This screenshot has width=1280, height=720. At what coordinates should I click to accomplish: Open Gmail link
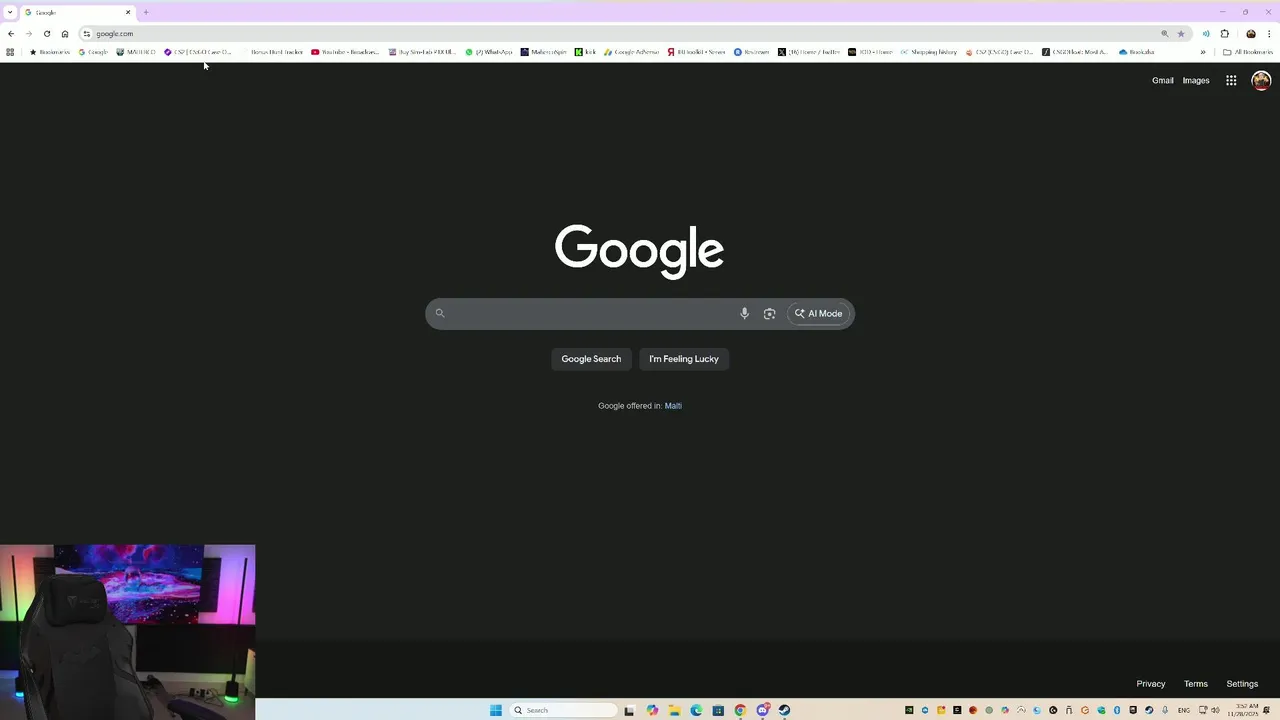point(1162,80)
